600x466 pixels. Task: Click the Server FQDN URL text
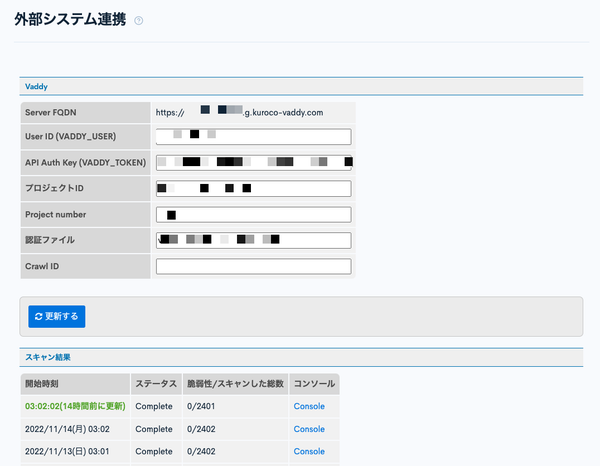tap(240, 112)
